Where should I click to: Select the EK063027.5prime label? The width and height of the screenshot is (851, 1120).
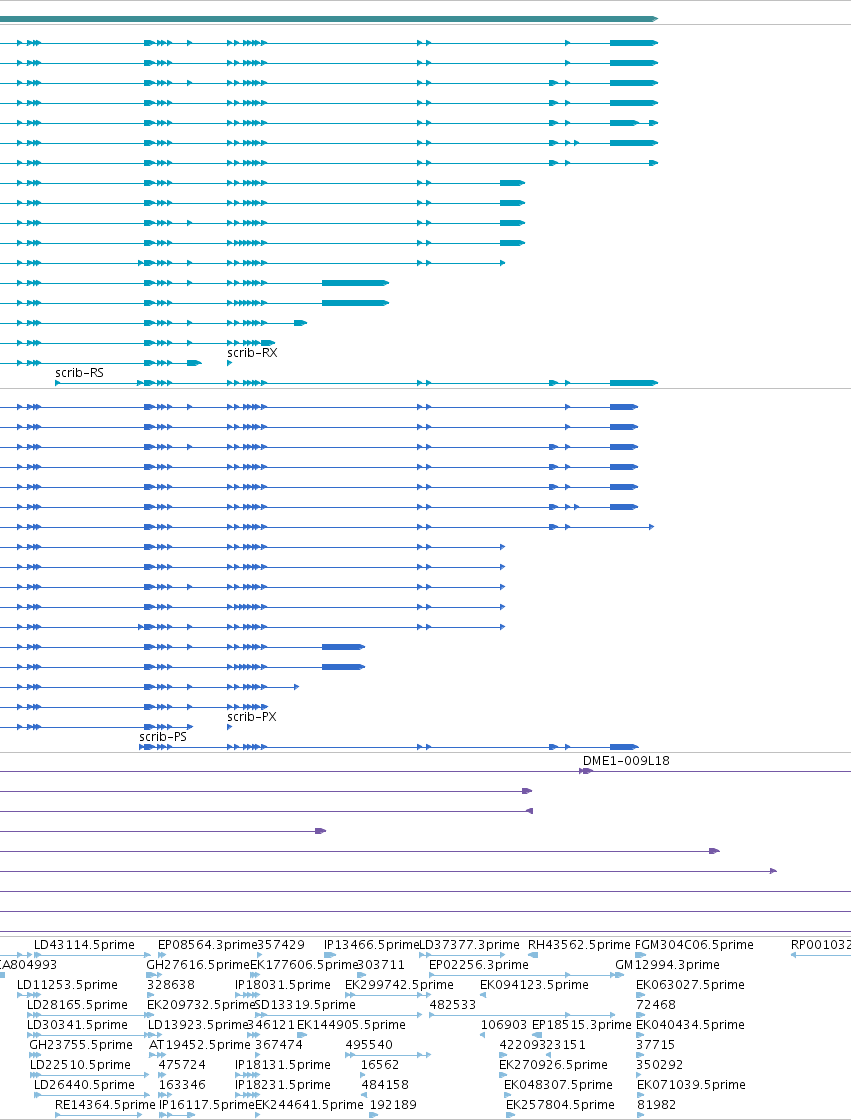[x=690, y=985]
